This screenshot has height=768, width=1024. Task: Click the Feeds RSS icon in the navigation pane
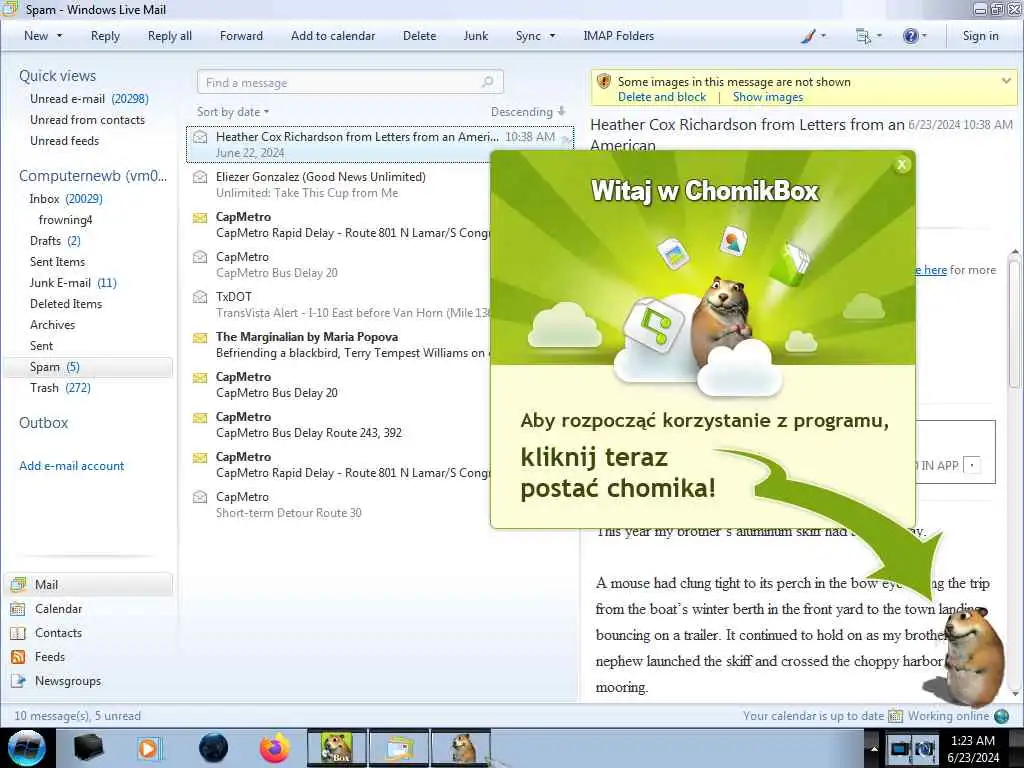tap(18, 657)
